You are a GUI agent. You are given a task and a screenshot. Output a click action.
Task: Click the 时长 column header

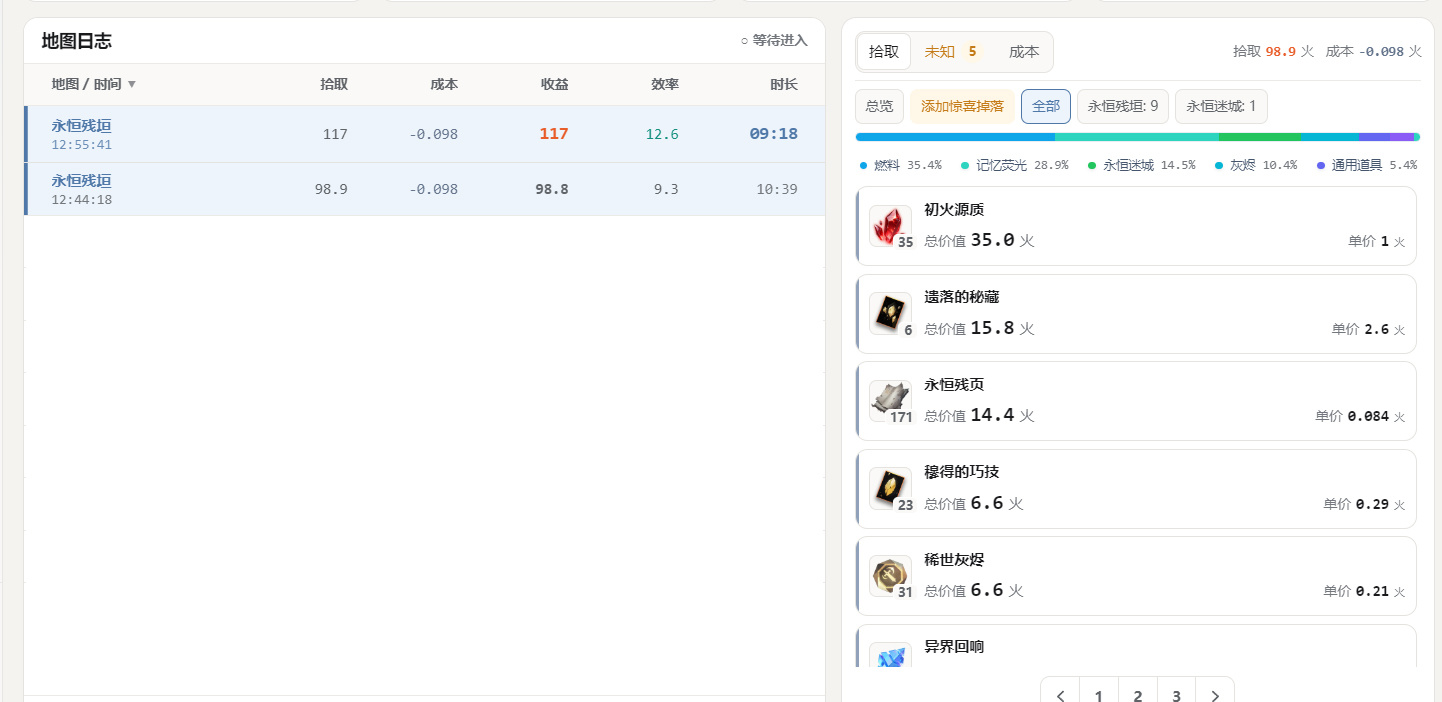tap(784, 84)
